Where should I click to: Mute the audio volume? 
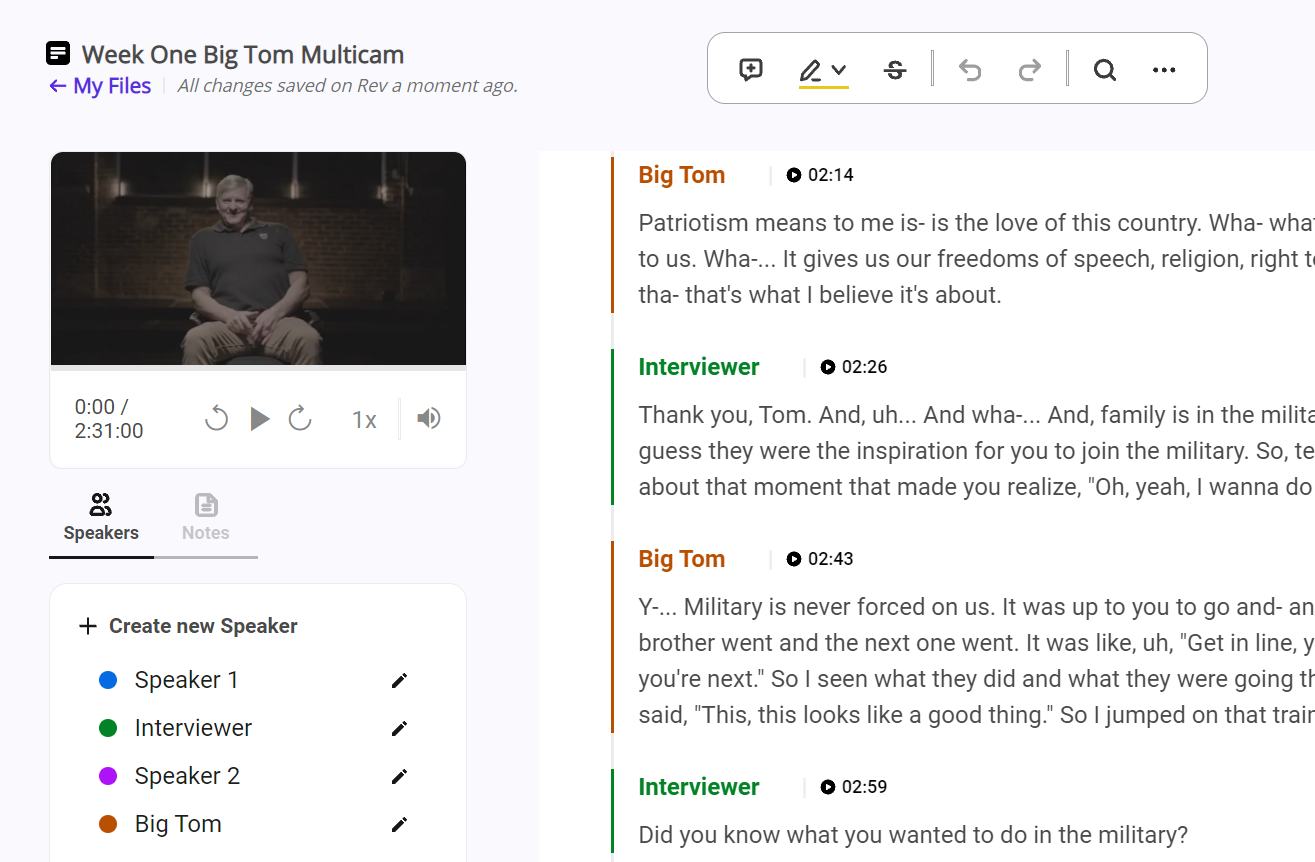tap(429, 419)
